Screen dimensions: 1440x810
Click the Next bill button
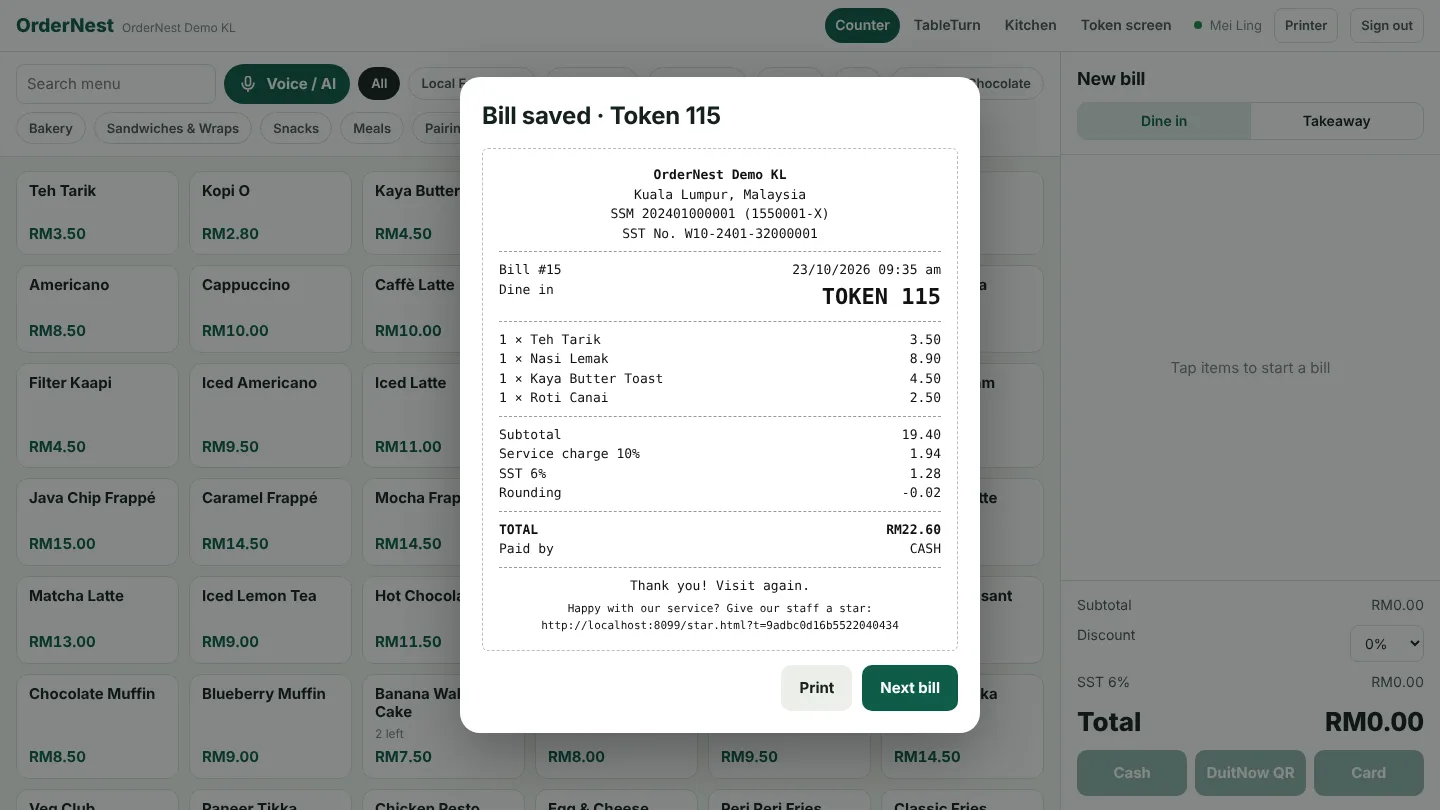[910, 688]
